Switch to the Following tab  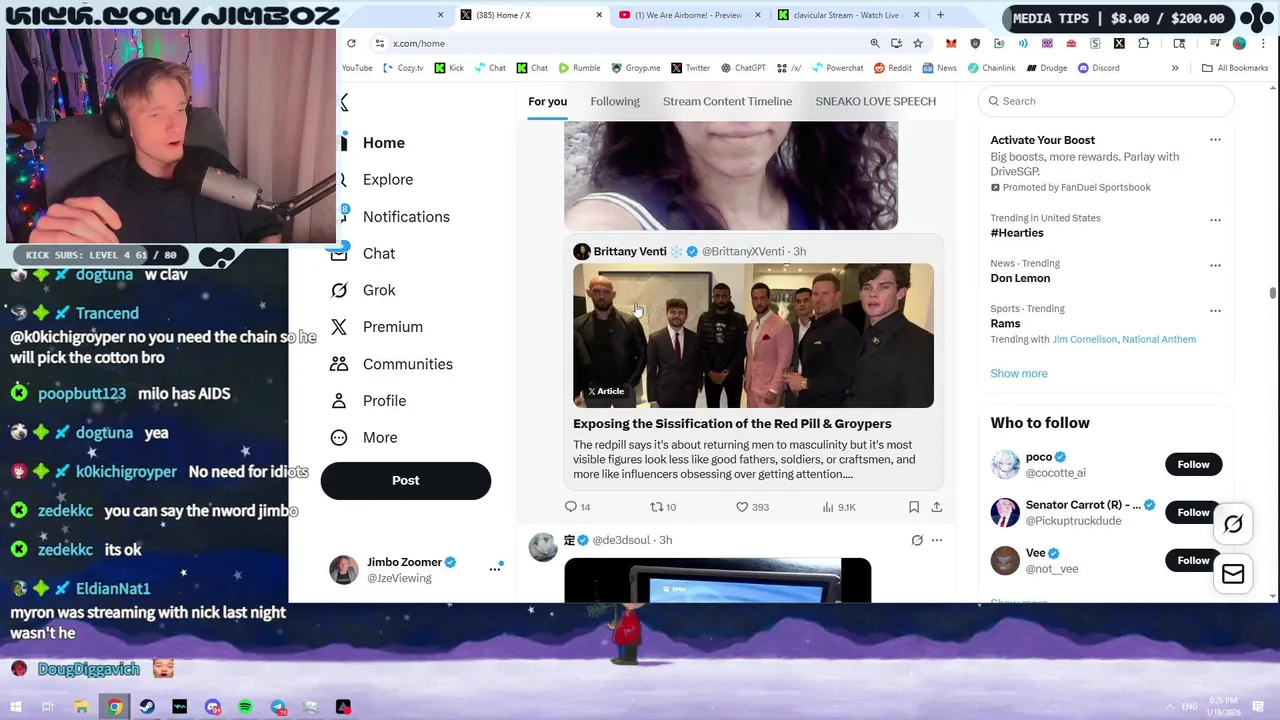pyautogui.click(x=615, y=101)
